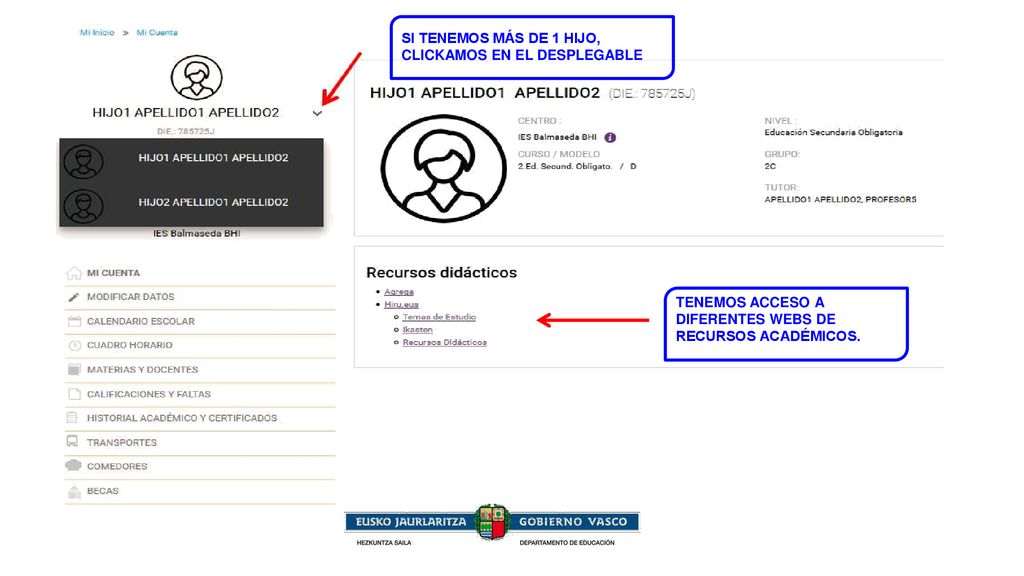
Task: Click the avatar icon of HIJO2 in dropdown list
Action: pos(84,206)
